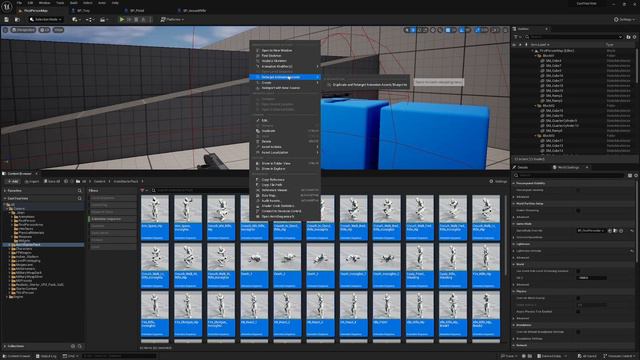Screen dimensions: 640x360
Task: Click the Save current level icon
Action: (x=7, y=20)
